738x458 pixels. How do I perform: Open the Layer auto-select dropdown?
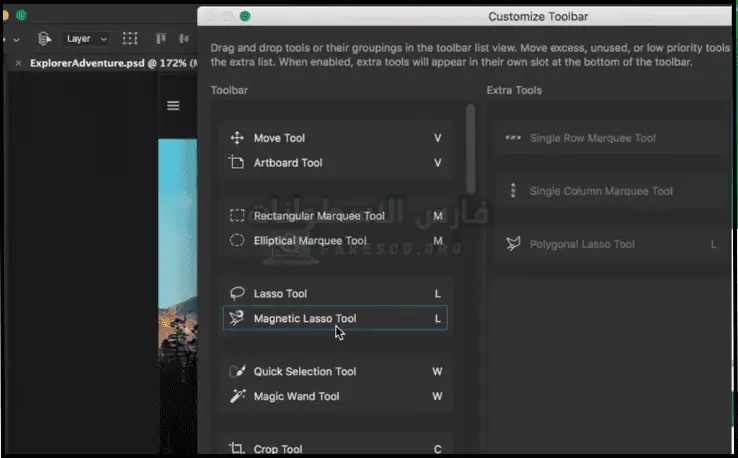click(86, 39)
